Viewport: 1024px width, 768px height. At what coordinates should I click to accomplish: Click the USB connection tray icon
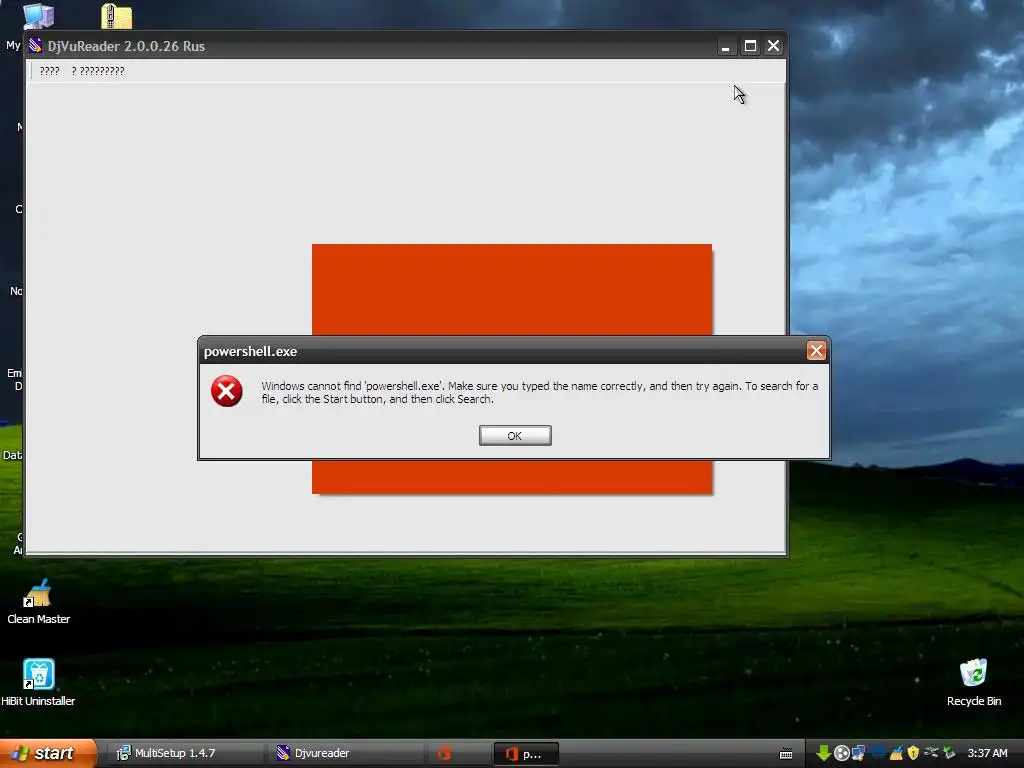[x=931, y=752]
